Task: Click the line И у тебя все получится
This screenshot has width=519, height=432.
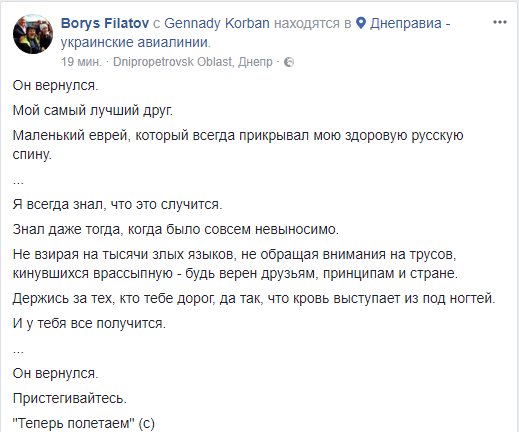Action: pyautogui.click(x=89, y=323)
